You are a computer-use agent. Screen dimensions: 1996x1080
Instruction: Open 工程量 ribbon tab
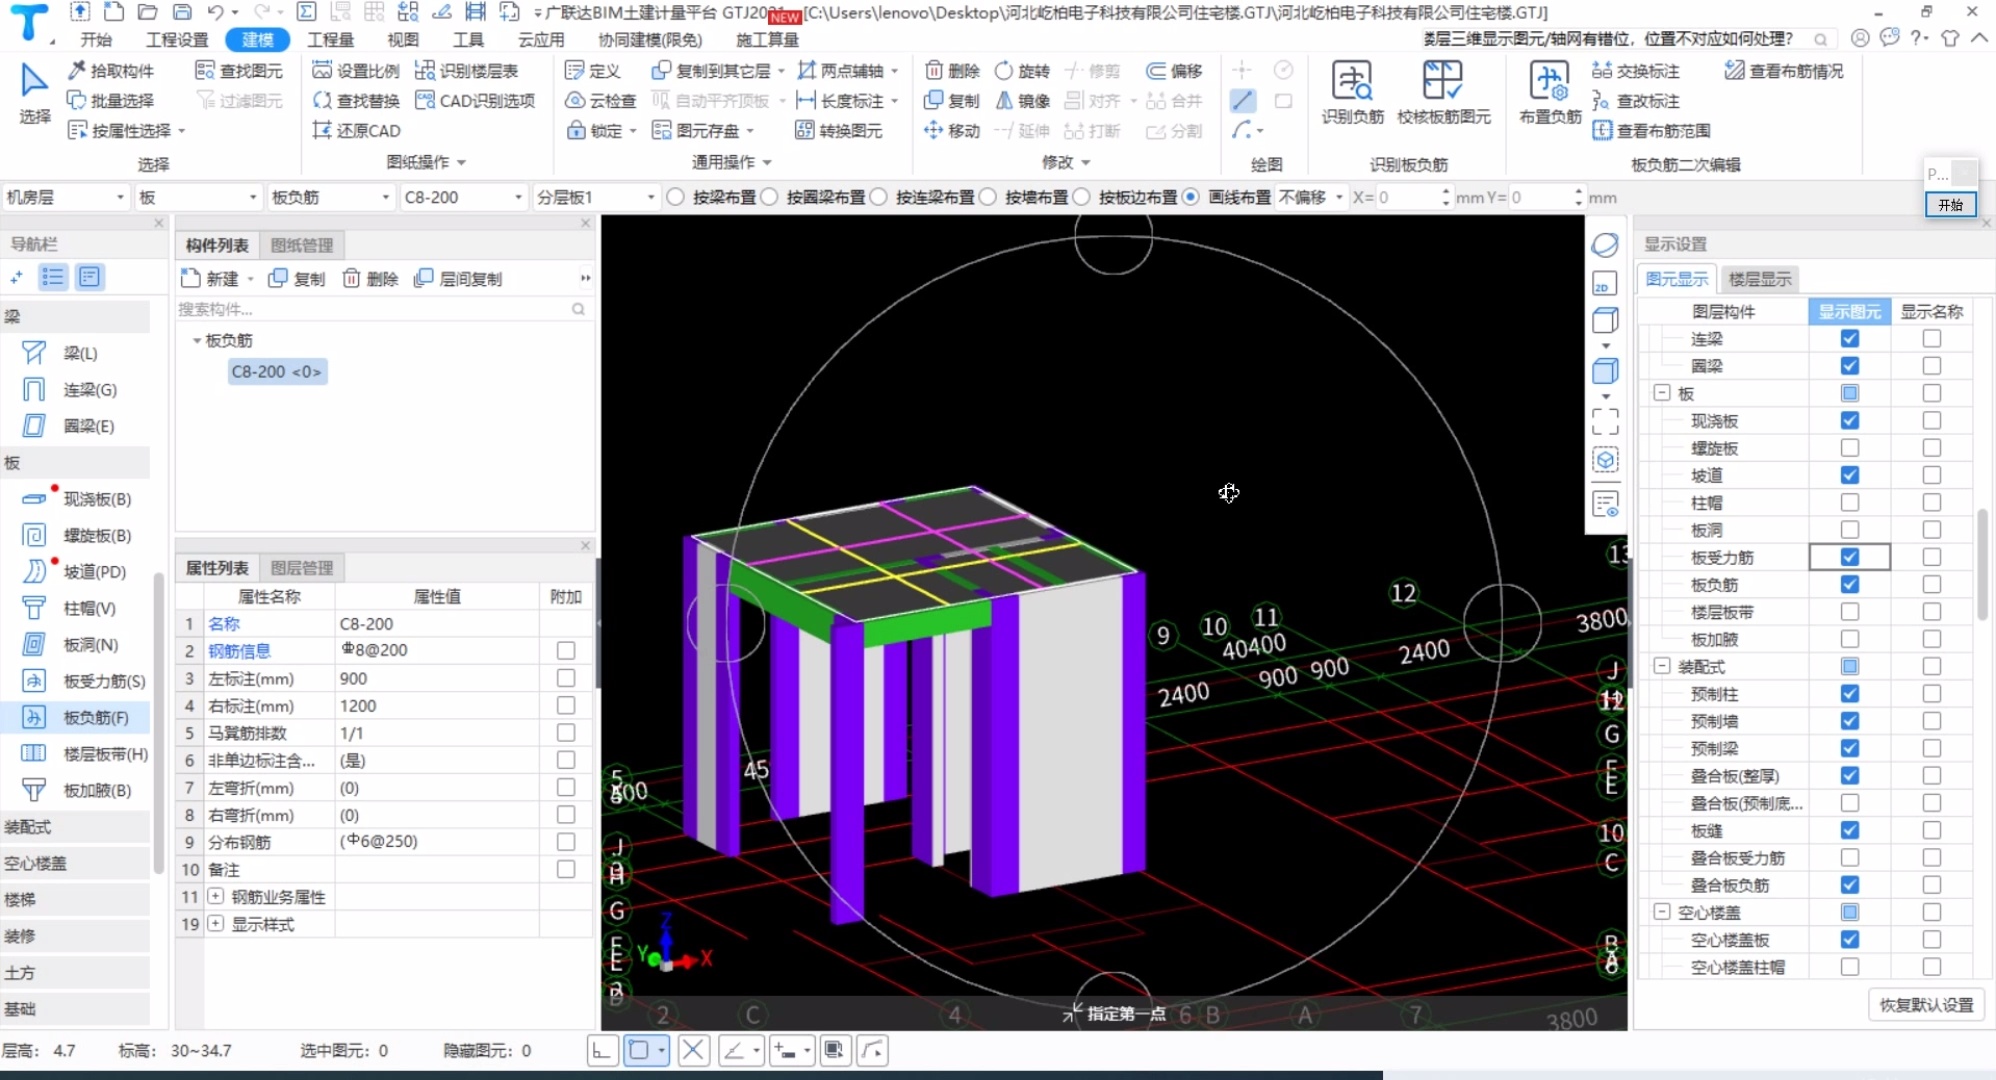pos(330,39)
